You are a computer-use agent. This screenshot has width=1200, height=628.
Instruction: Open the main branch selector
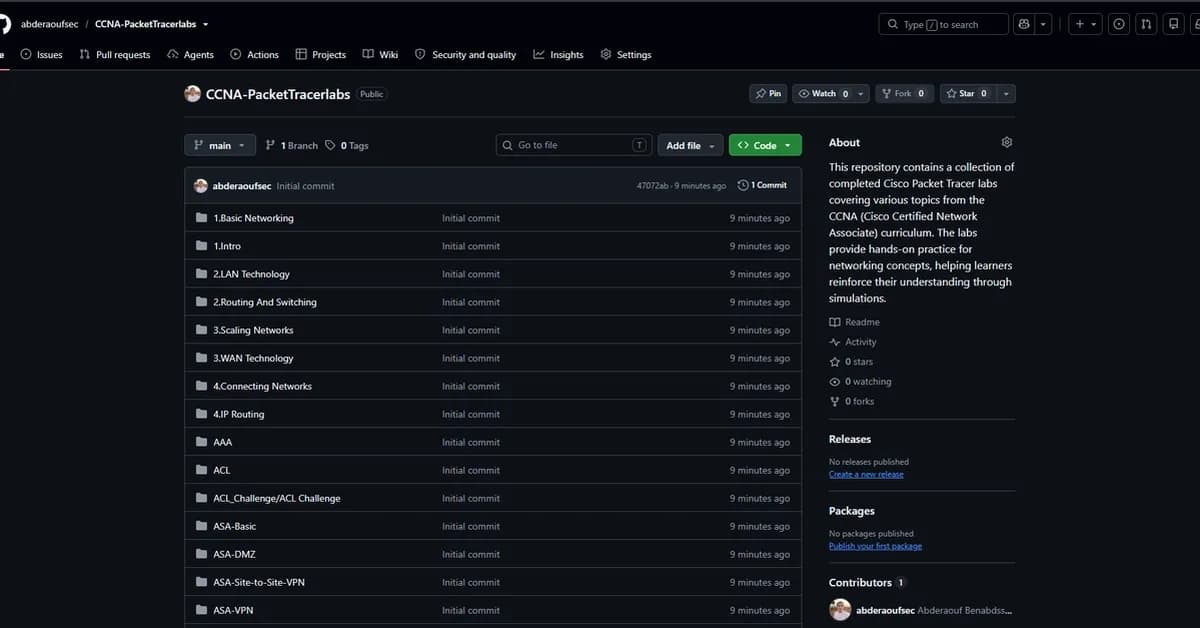coord(220,145)
